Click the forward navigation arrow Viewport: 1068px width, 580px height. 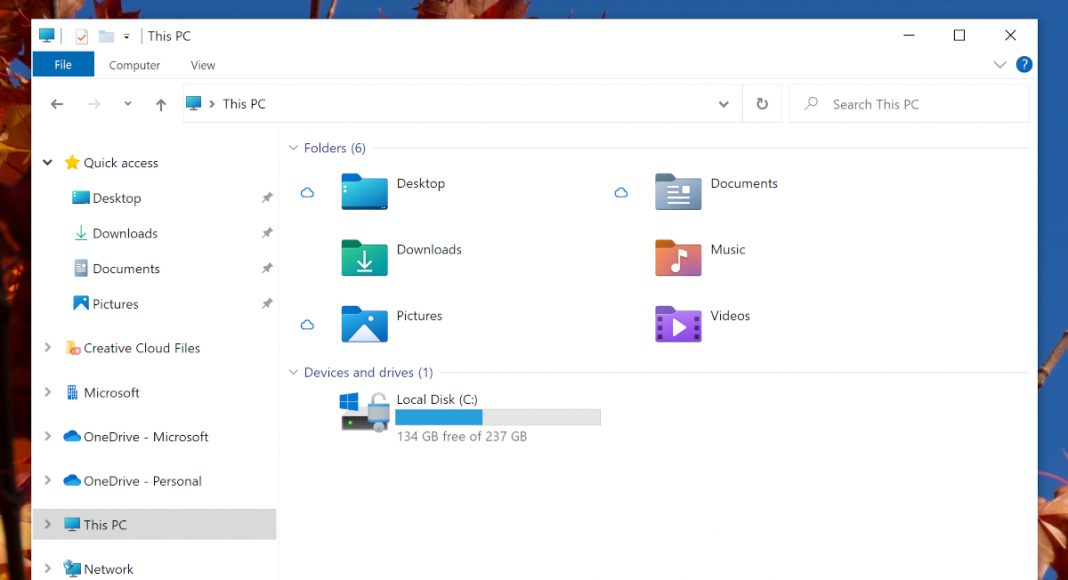[x=94, y=104]
